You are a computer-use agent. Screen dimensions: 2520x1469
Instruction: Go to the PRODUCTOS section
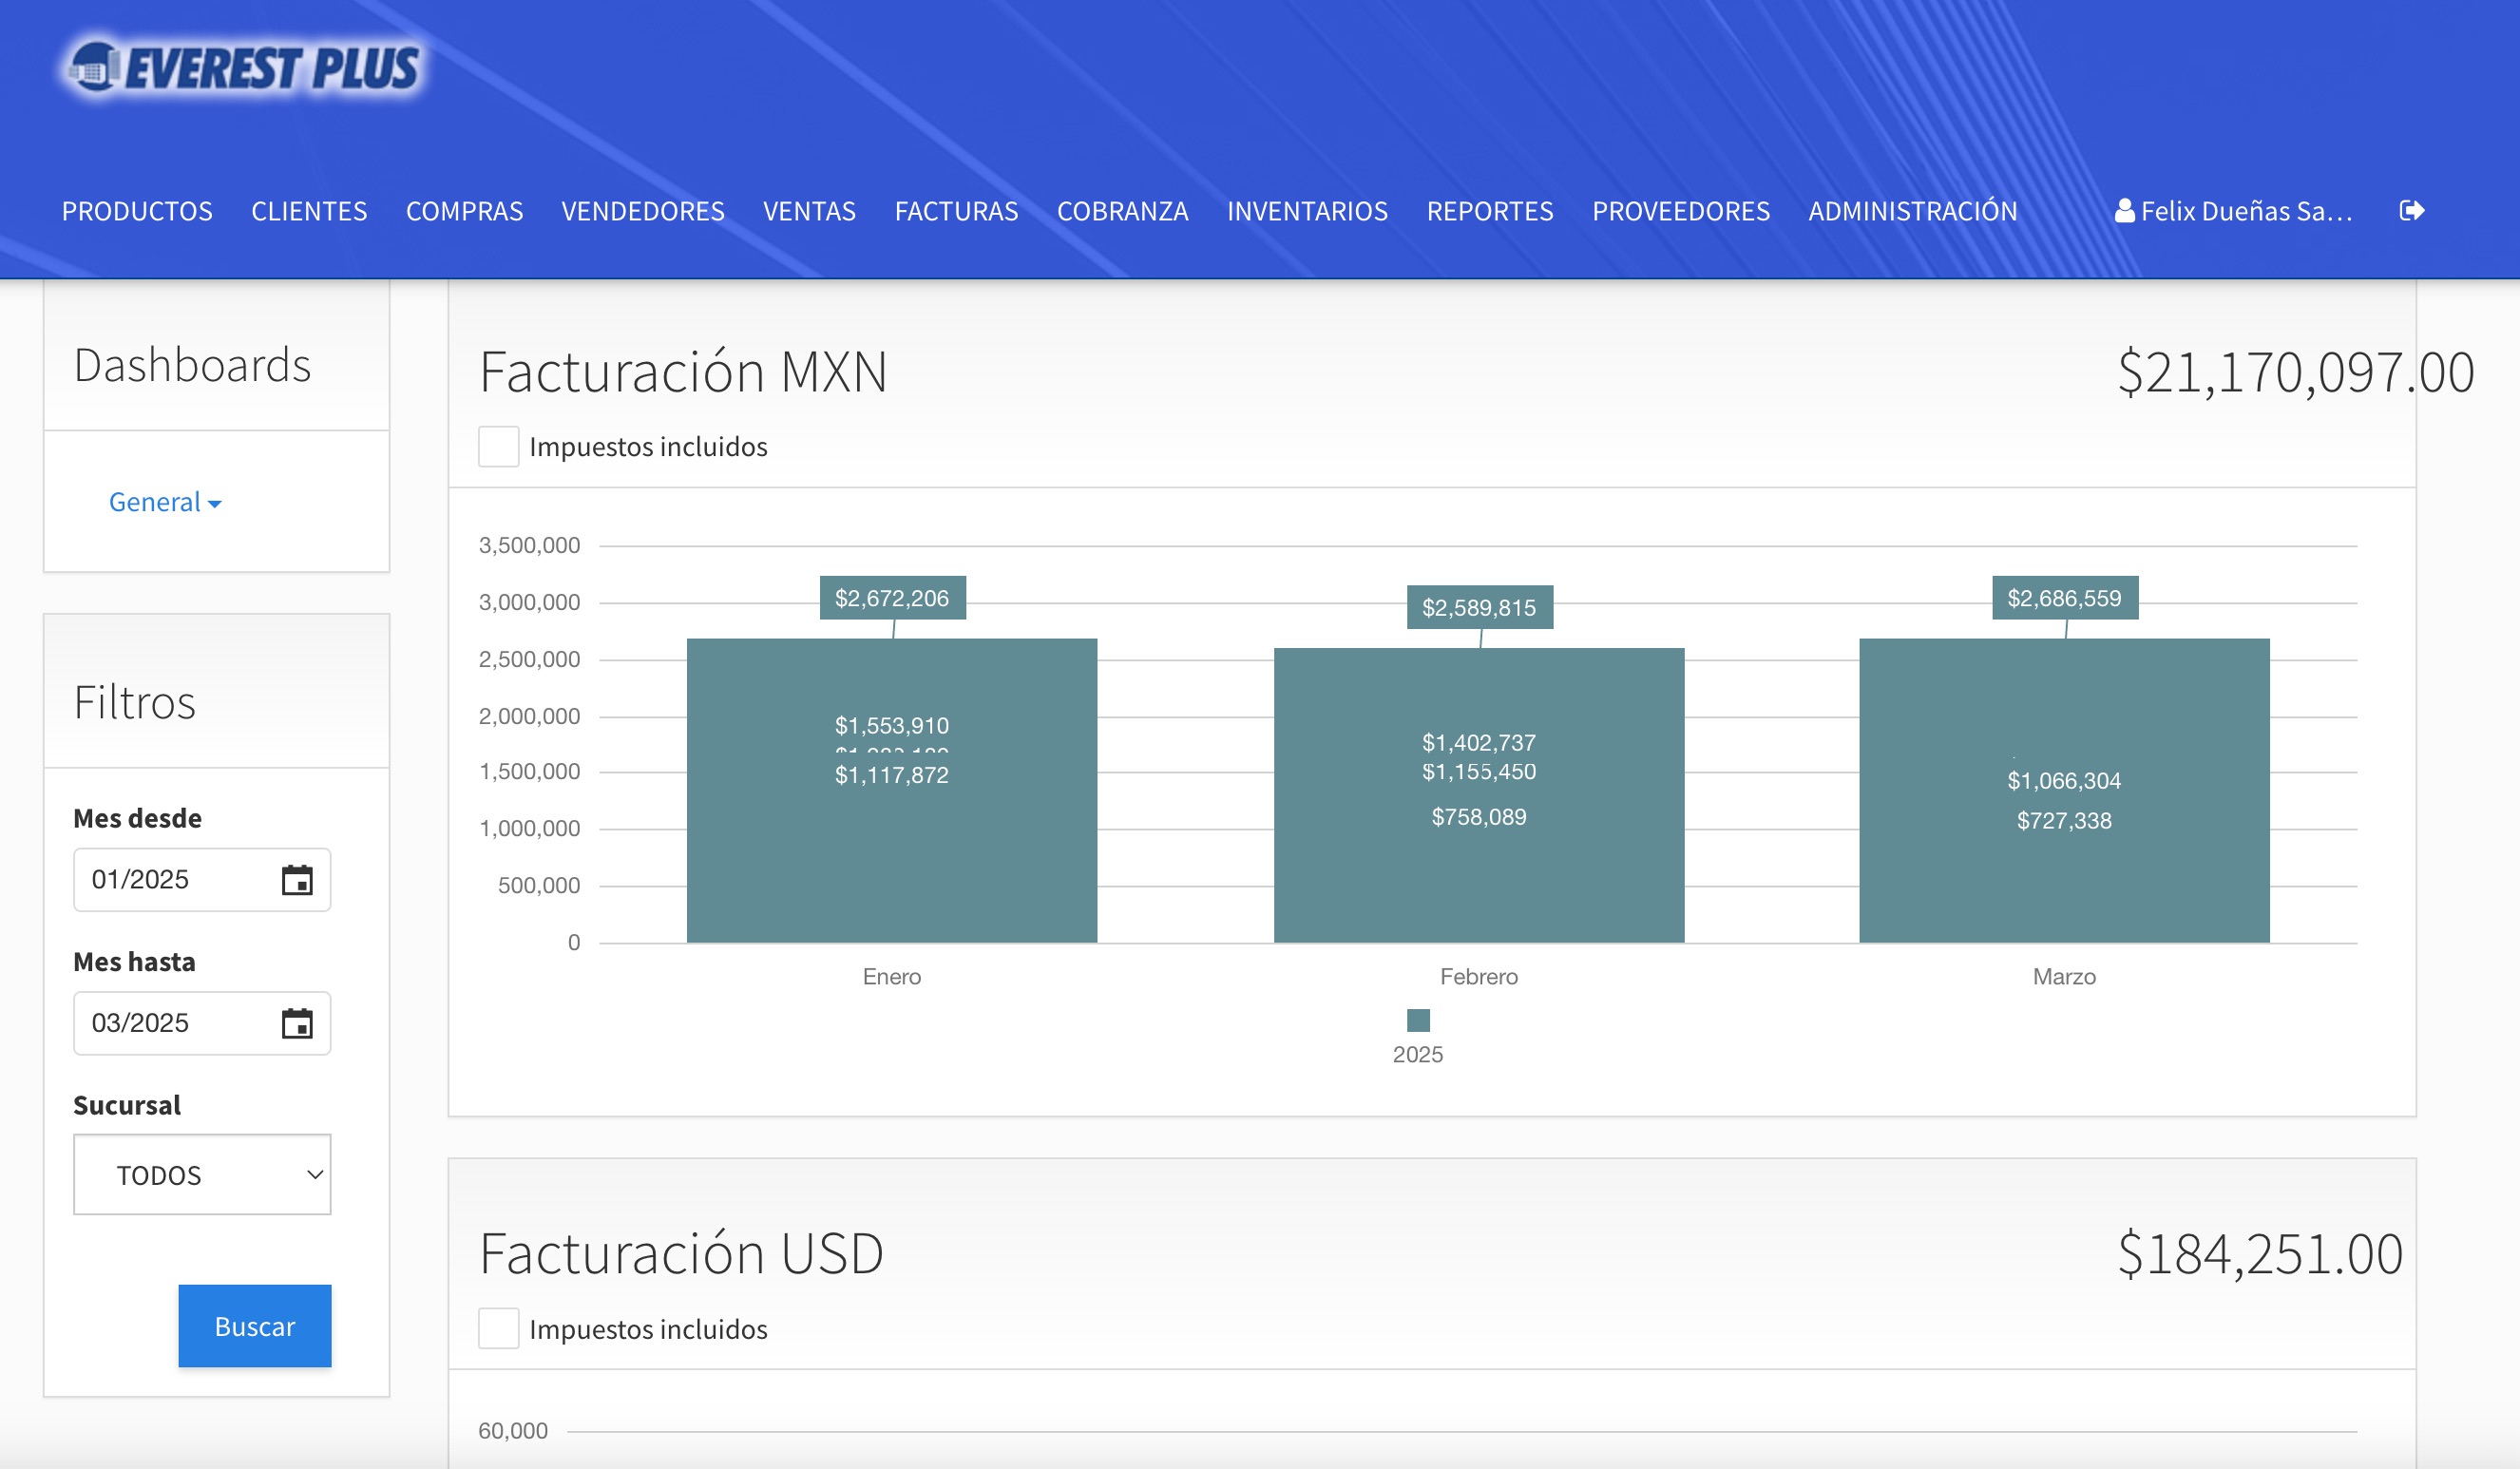pos(137,211)
